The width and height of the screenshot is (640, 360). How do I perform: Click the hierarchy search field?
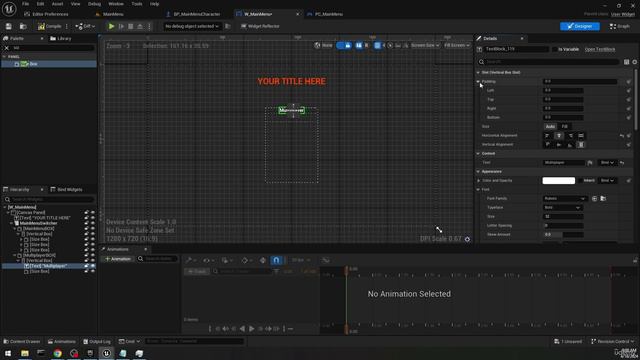pyautogui.click(x=49, y=199)
